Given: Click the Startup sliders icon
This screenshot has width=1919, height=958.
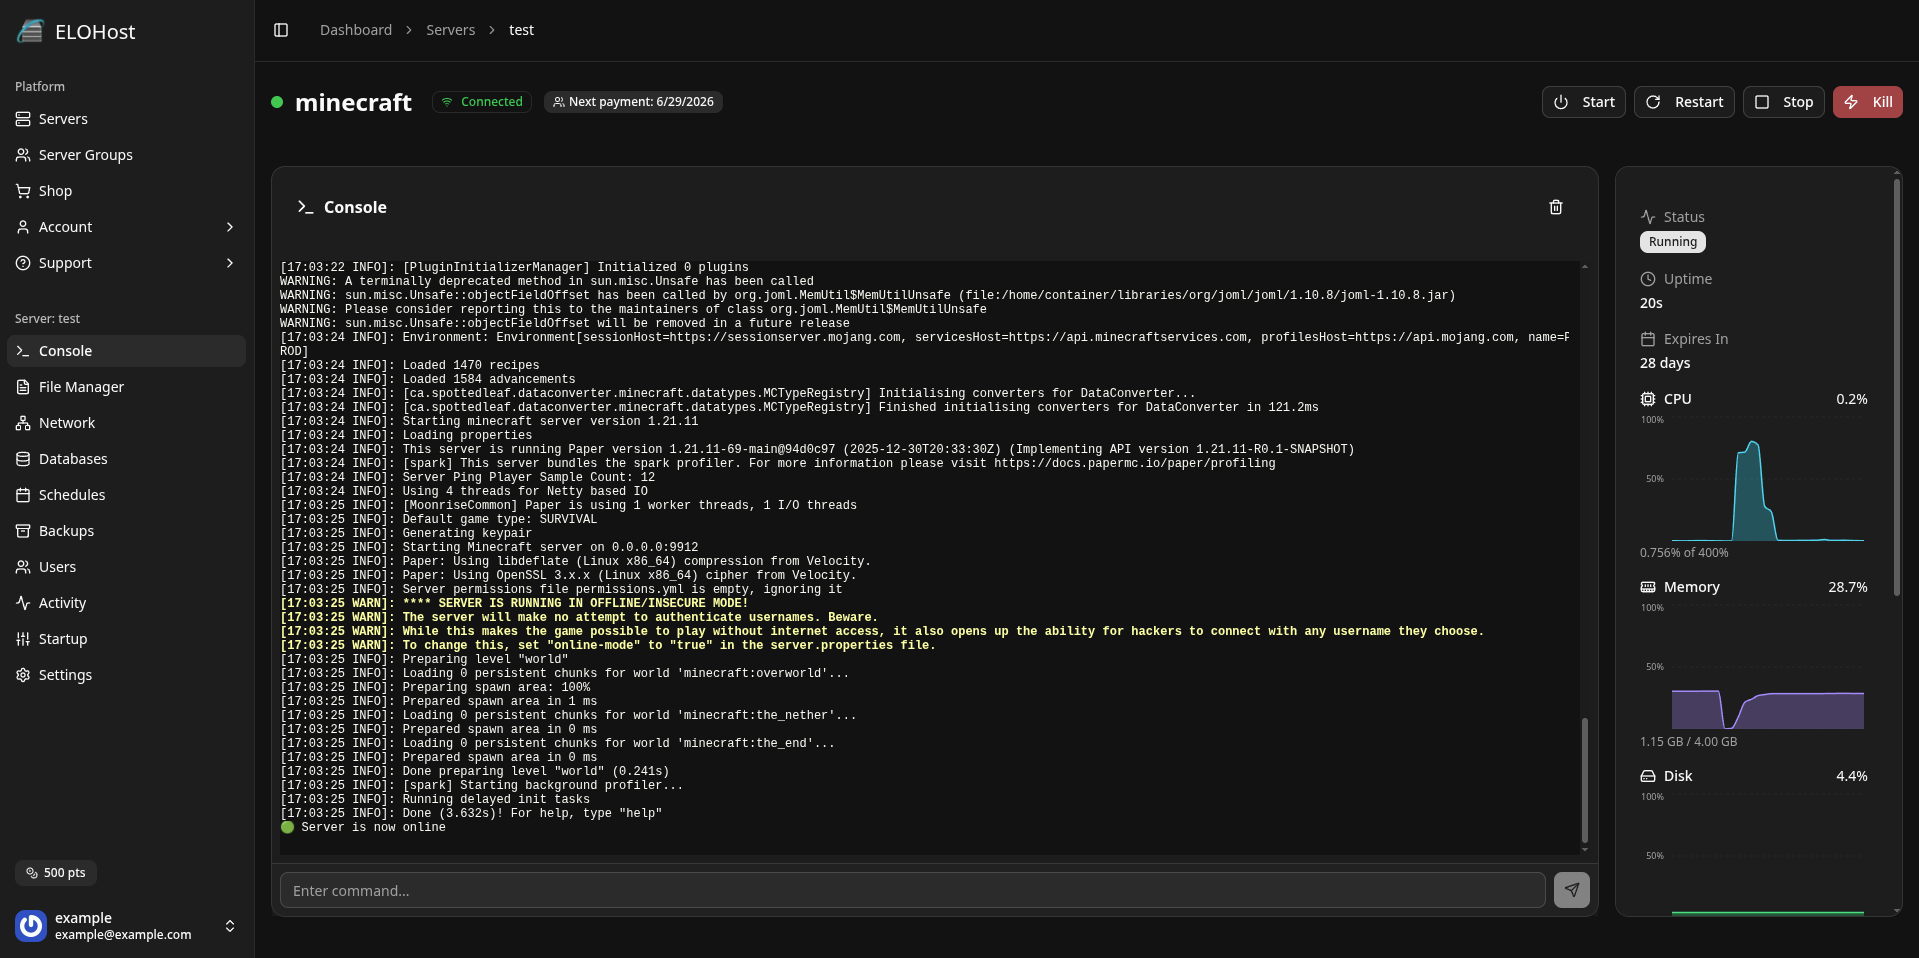Looking at the screenshot, I should (23, 639).
